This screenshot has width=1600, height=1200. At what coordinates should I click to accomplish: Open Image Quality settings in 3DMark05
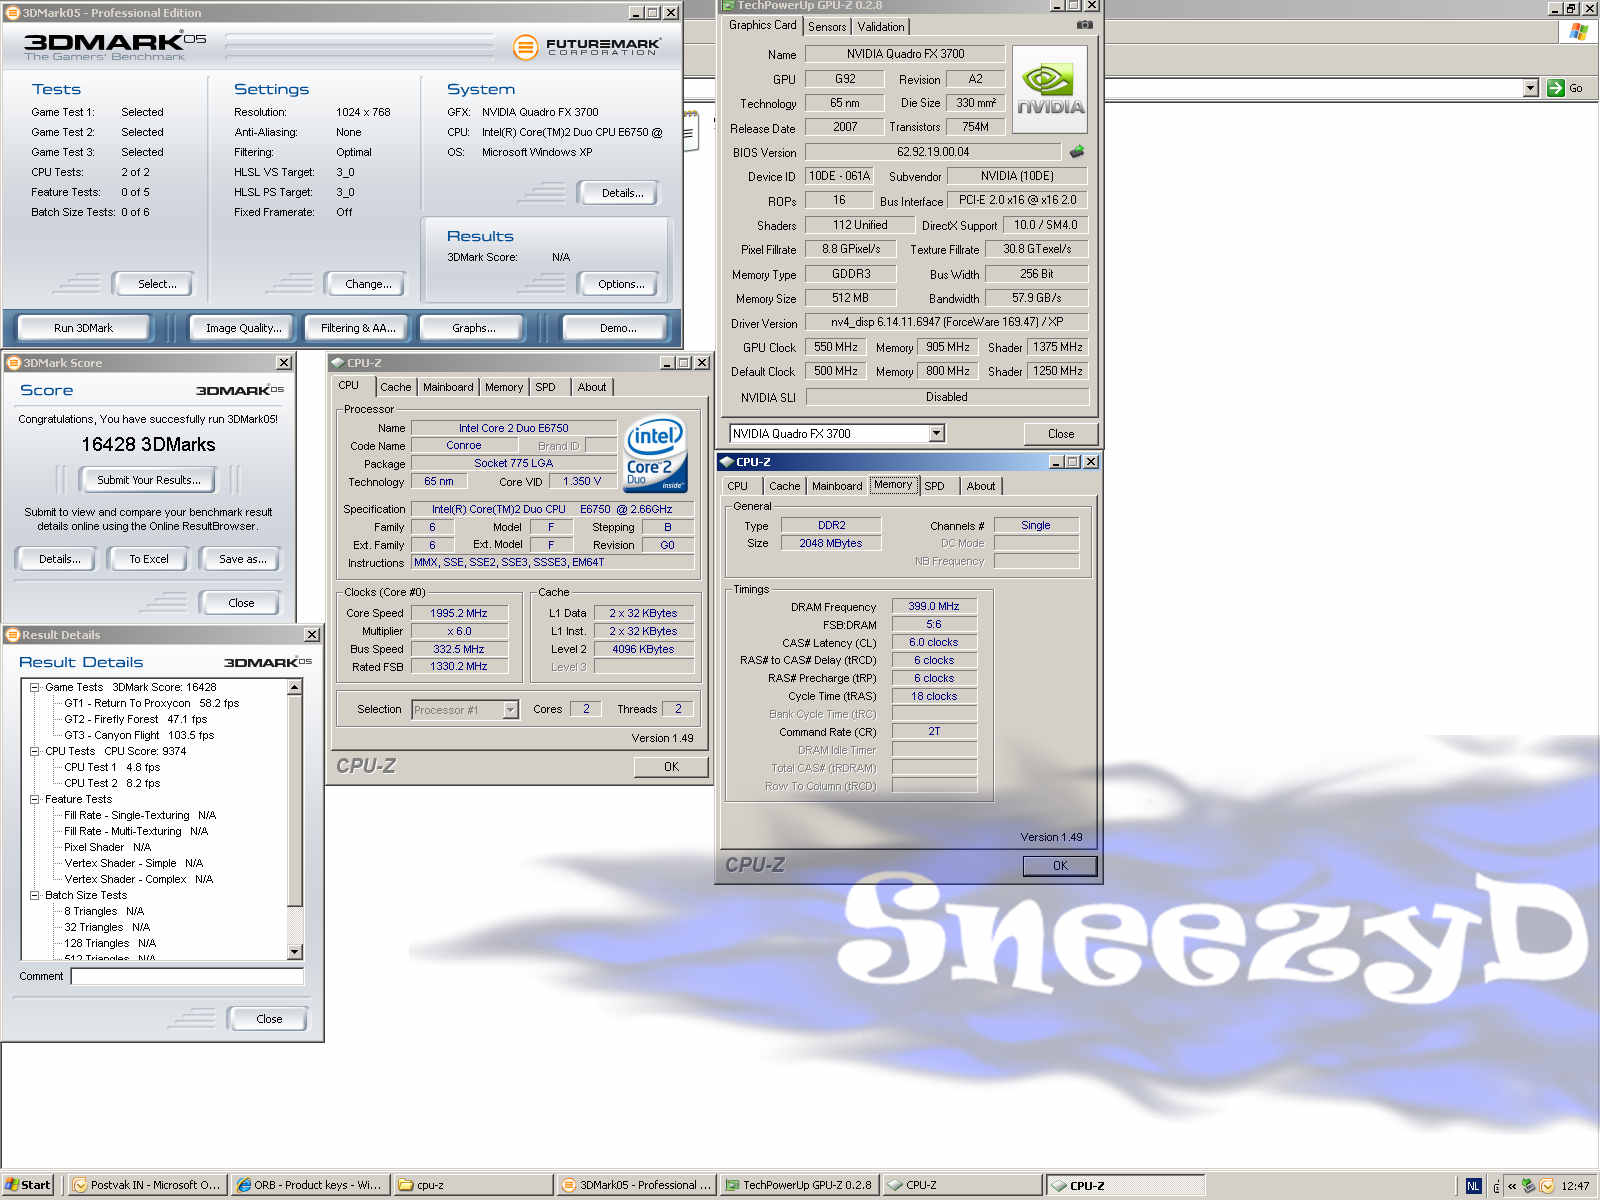tap(243, 328)
